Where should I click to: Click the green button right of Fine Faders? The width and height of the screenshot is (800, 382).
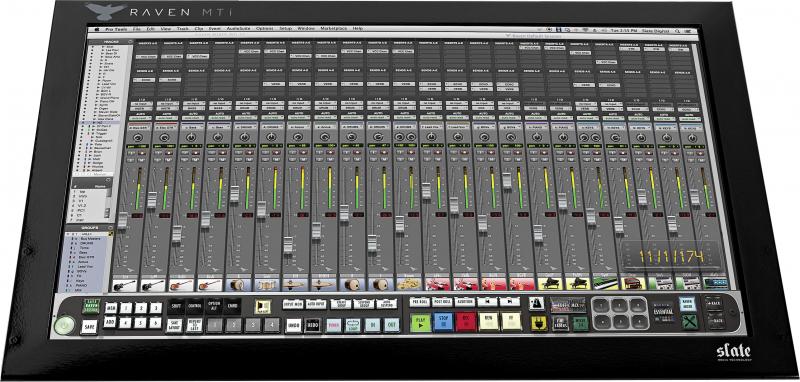click(x=581, y=323)
